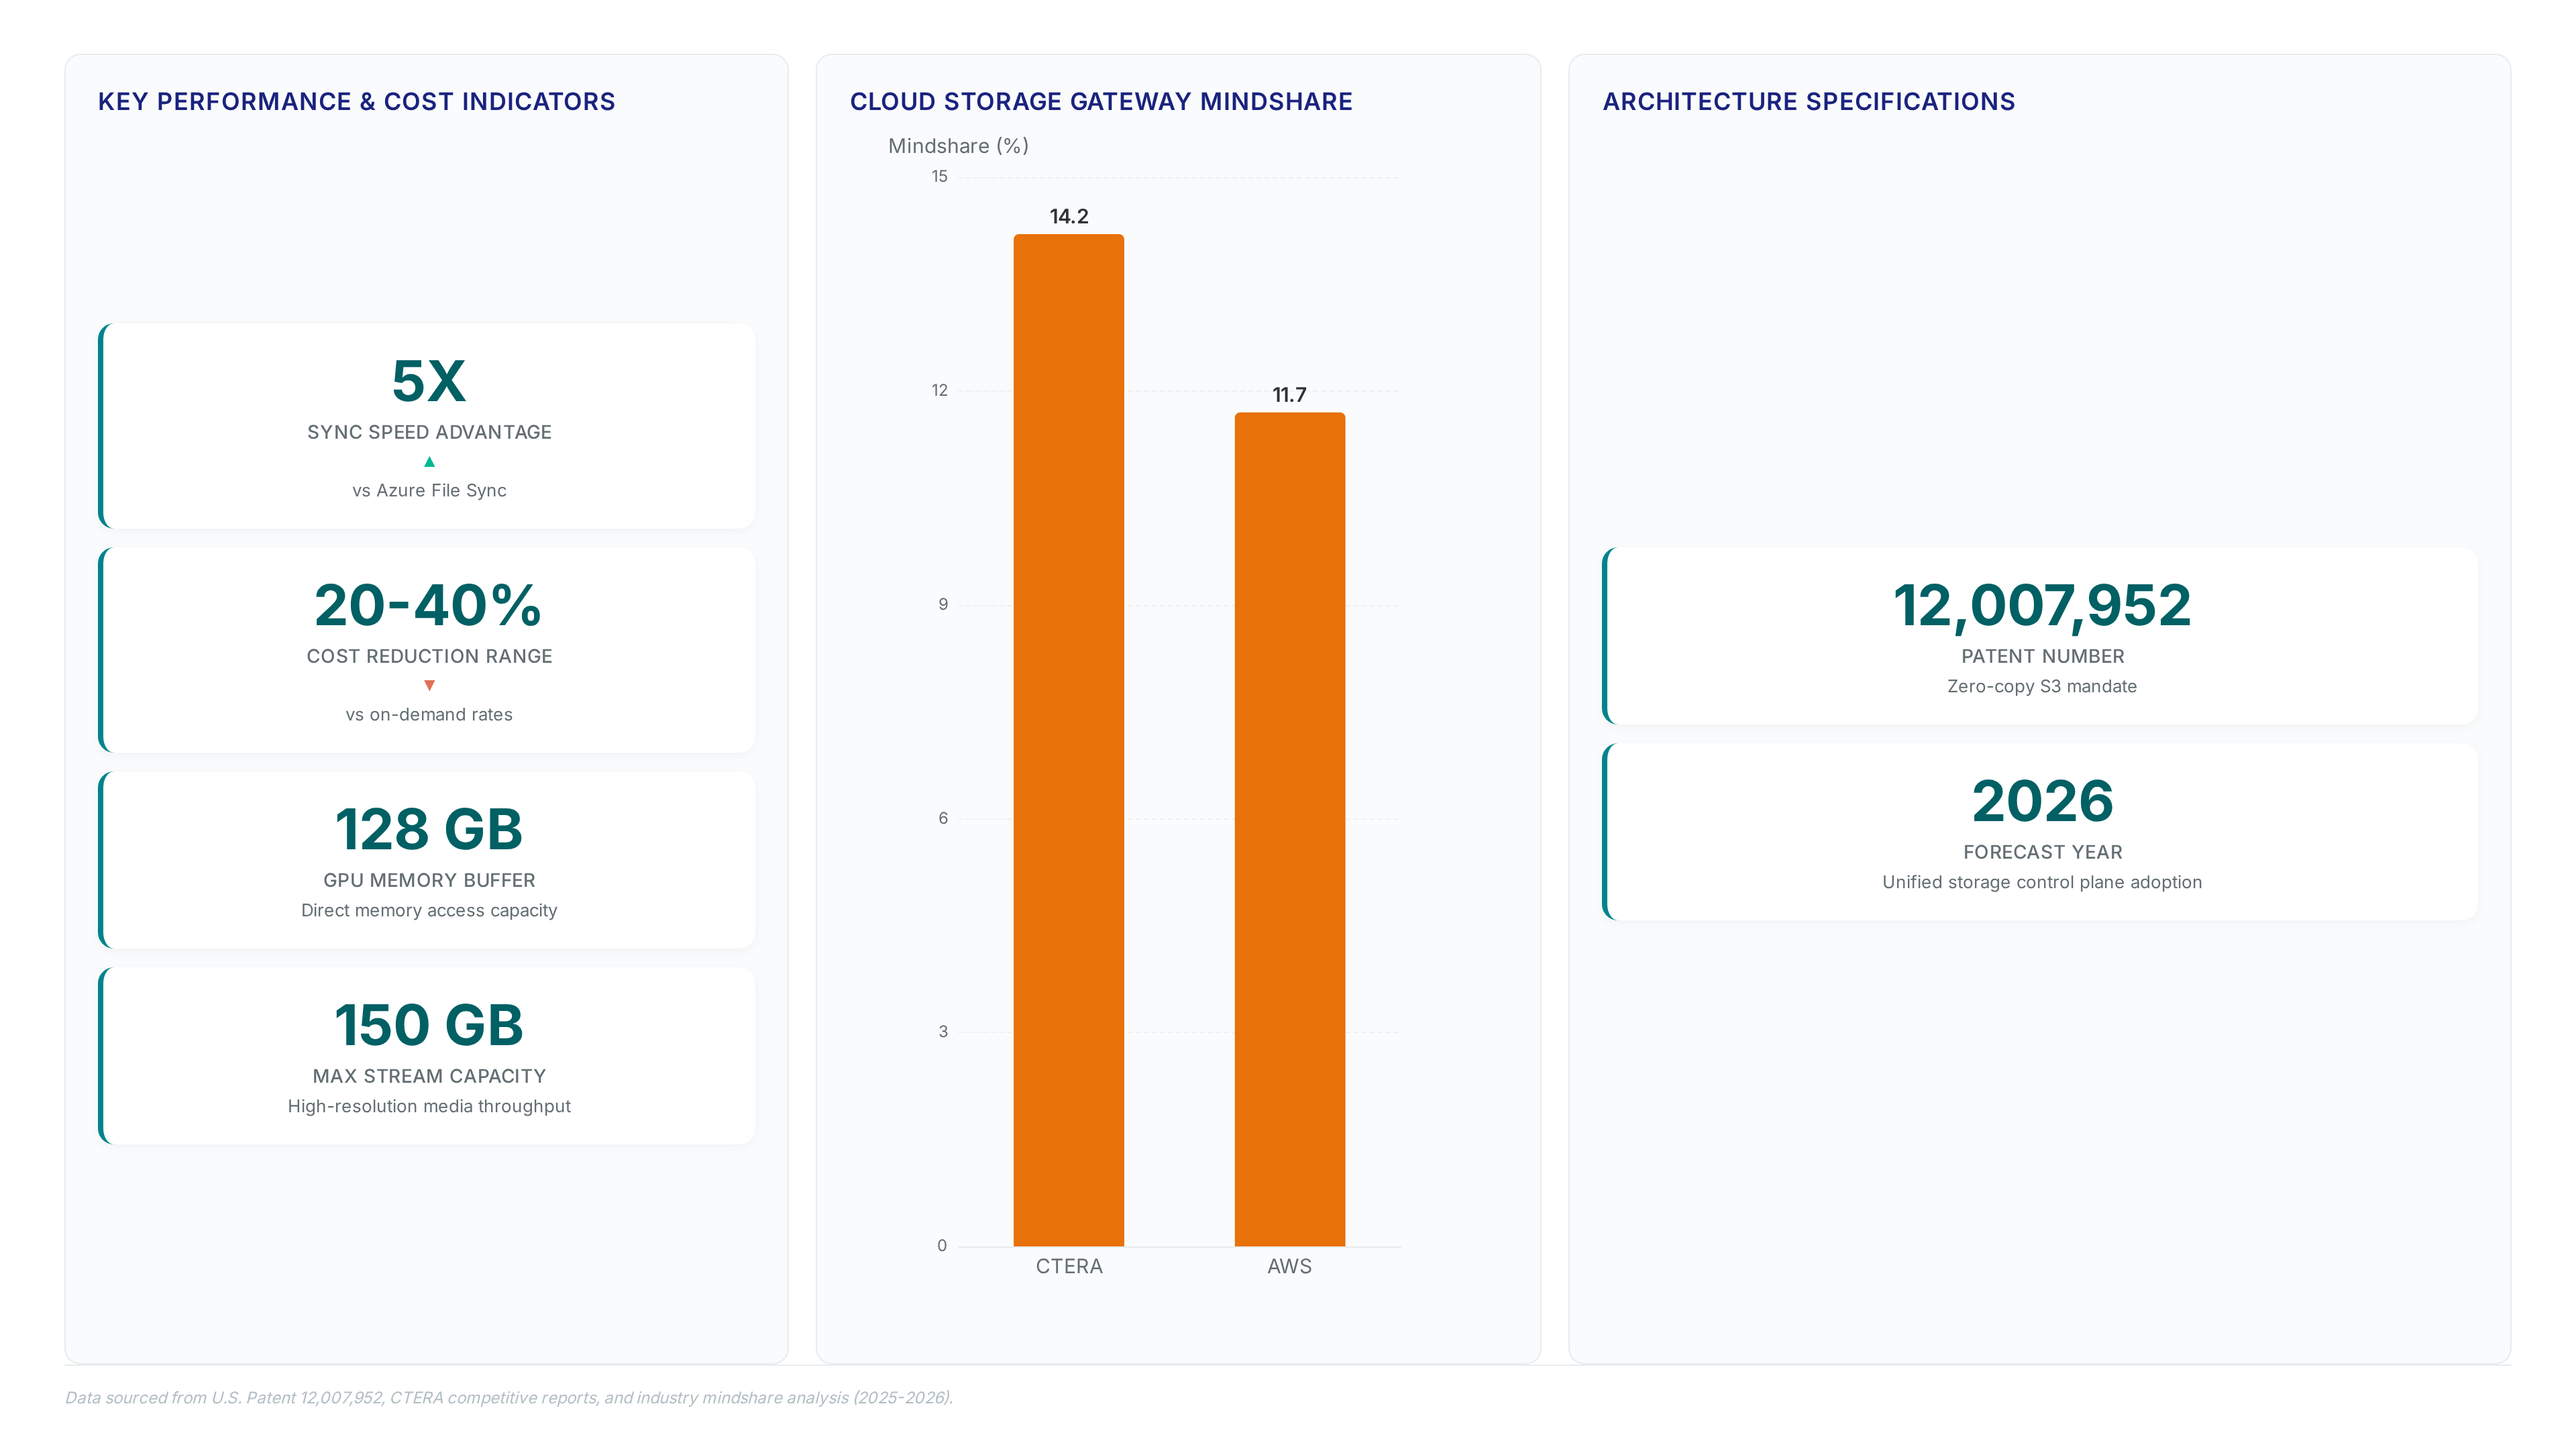Select the CTERA axis label
The height and width of the screenshot is (1449, 2576).
click(x=1069, y=1266)
